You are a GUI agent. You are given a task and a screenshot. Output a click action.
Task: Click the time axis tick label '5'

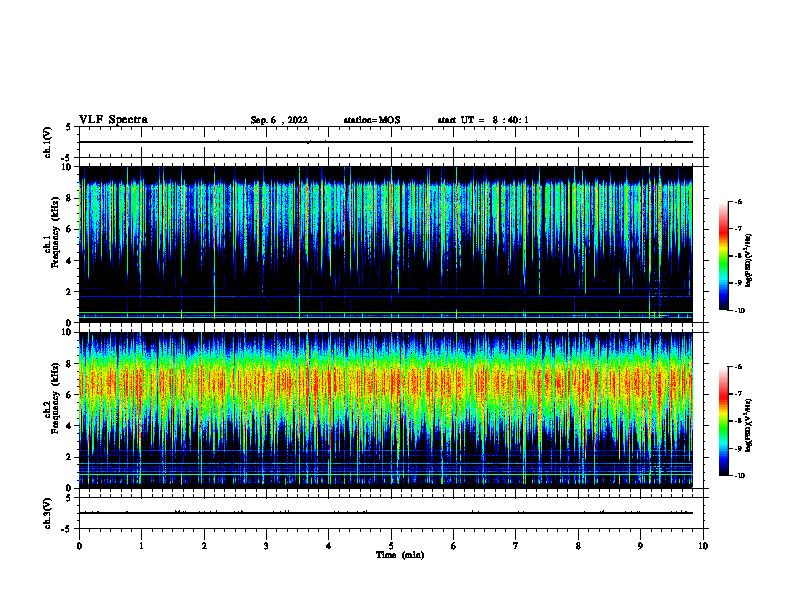pyautogui.click(x=391, y=546)
